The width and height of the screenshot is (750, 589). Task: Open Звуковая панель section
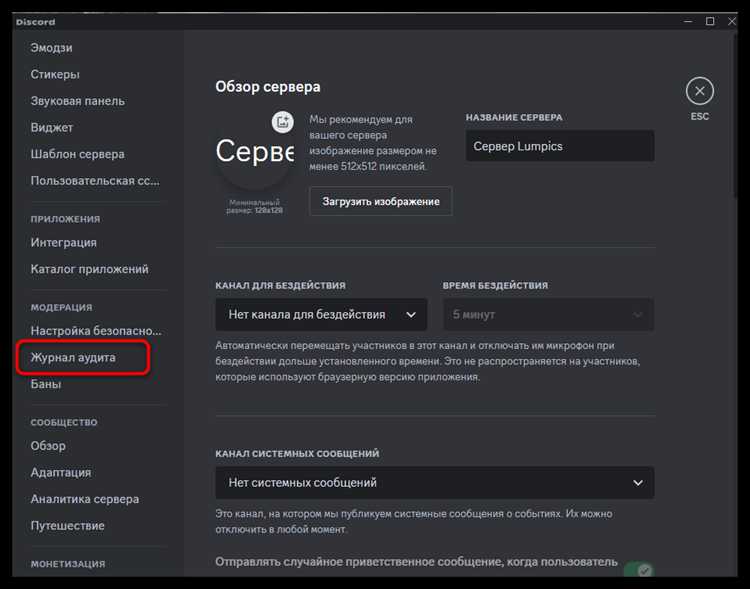[77, 101]
